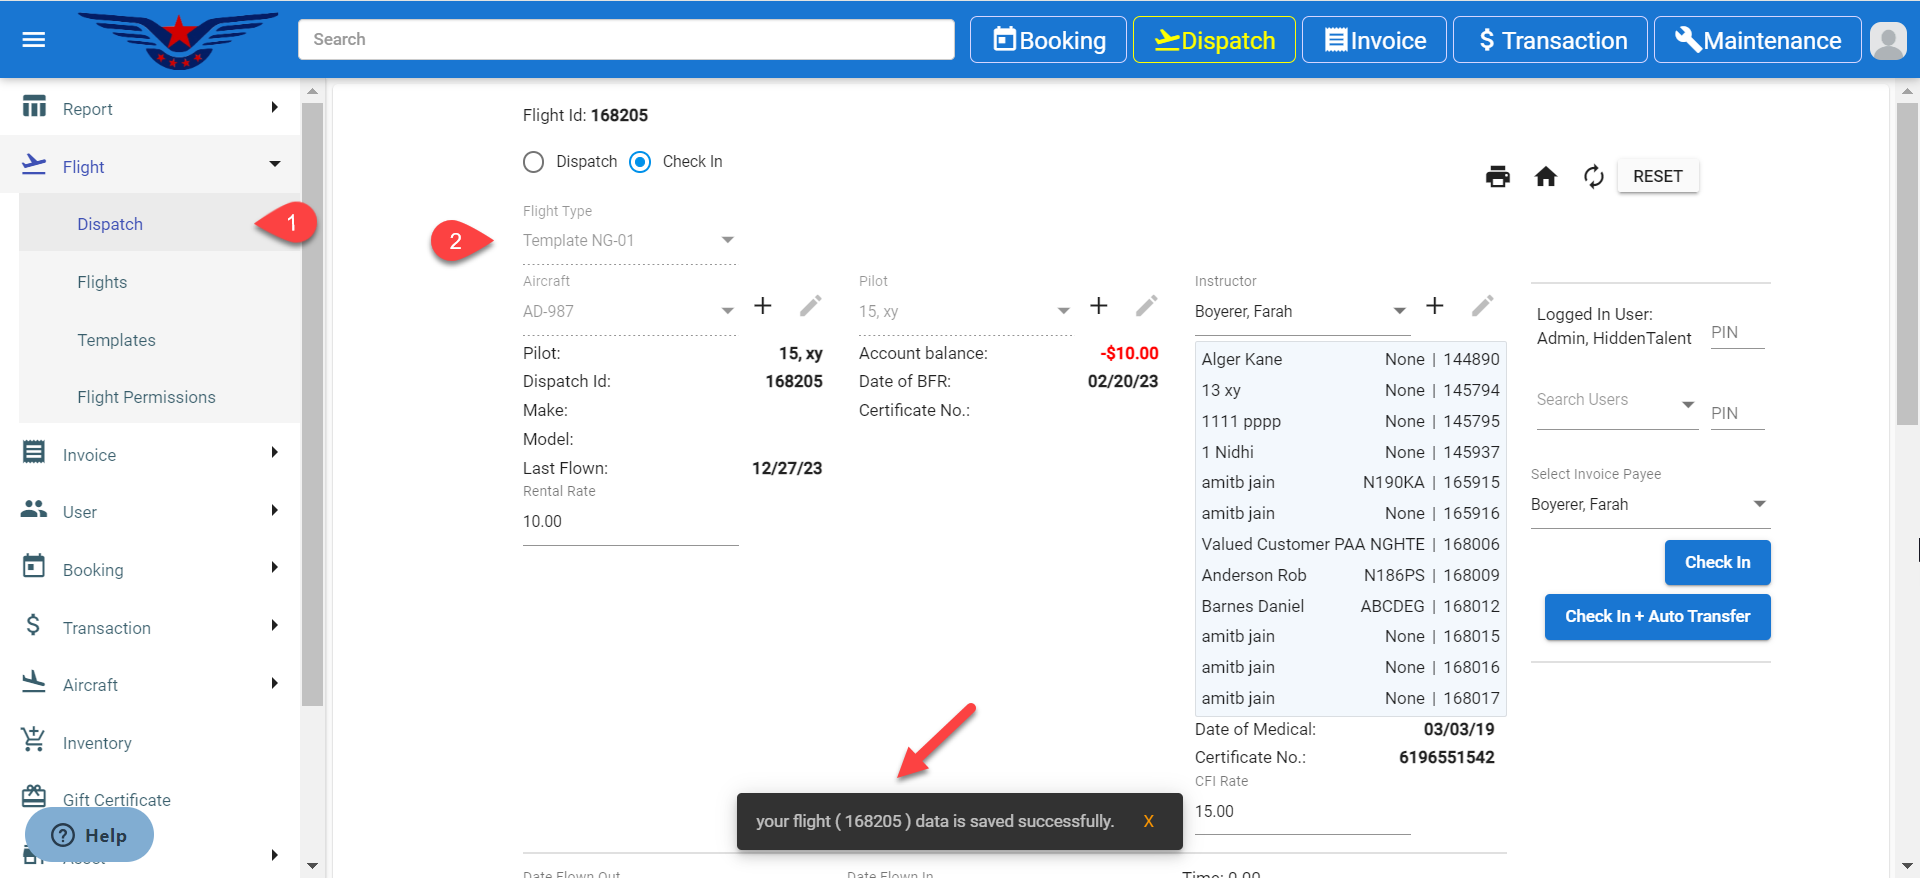Dismiss the saved successfully notification

[1148, 821]
